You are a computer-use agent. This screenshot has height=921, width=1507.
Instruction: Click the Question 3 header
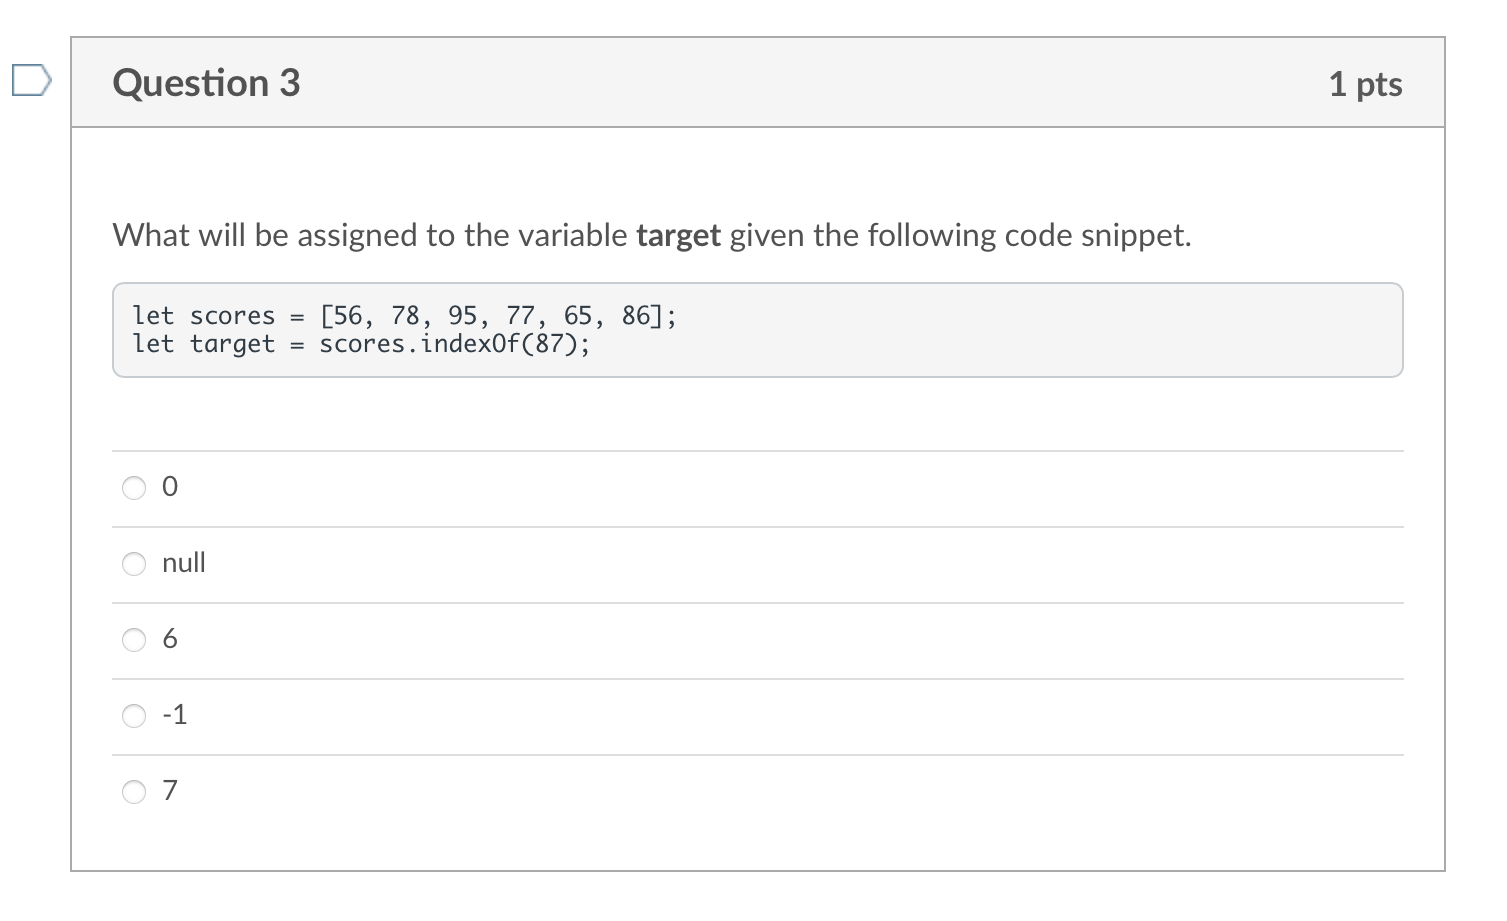coord(206,83)
